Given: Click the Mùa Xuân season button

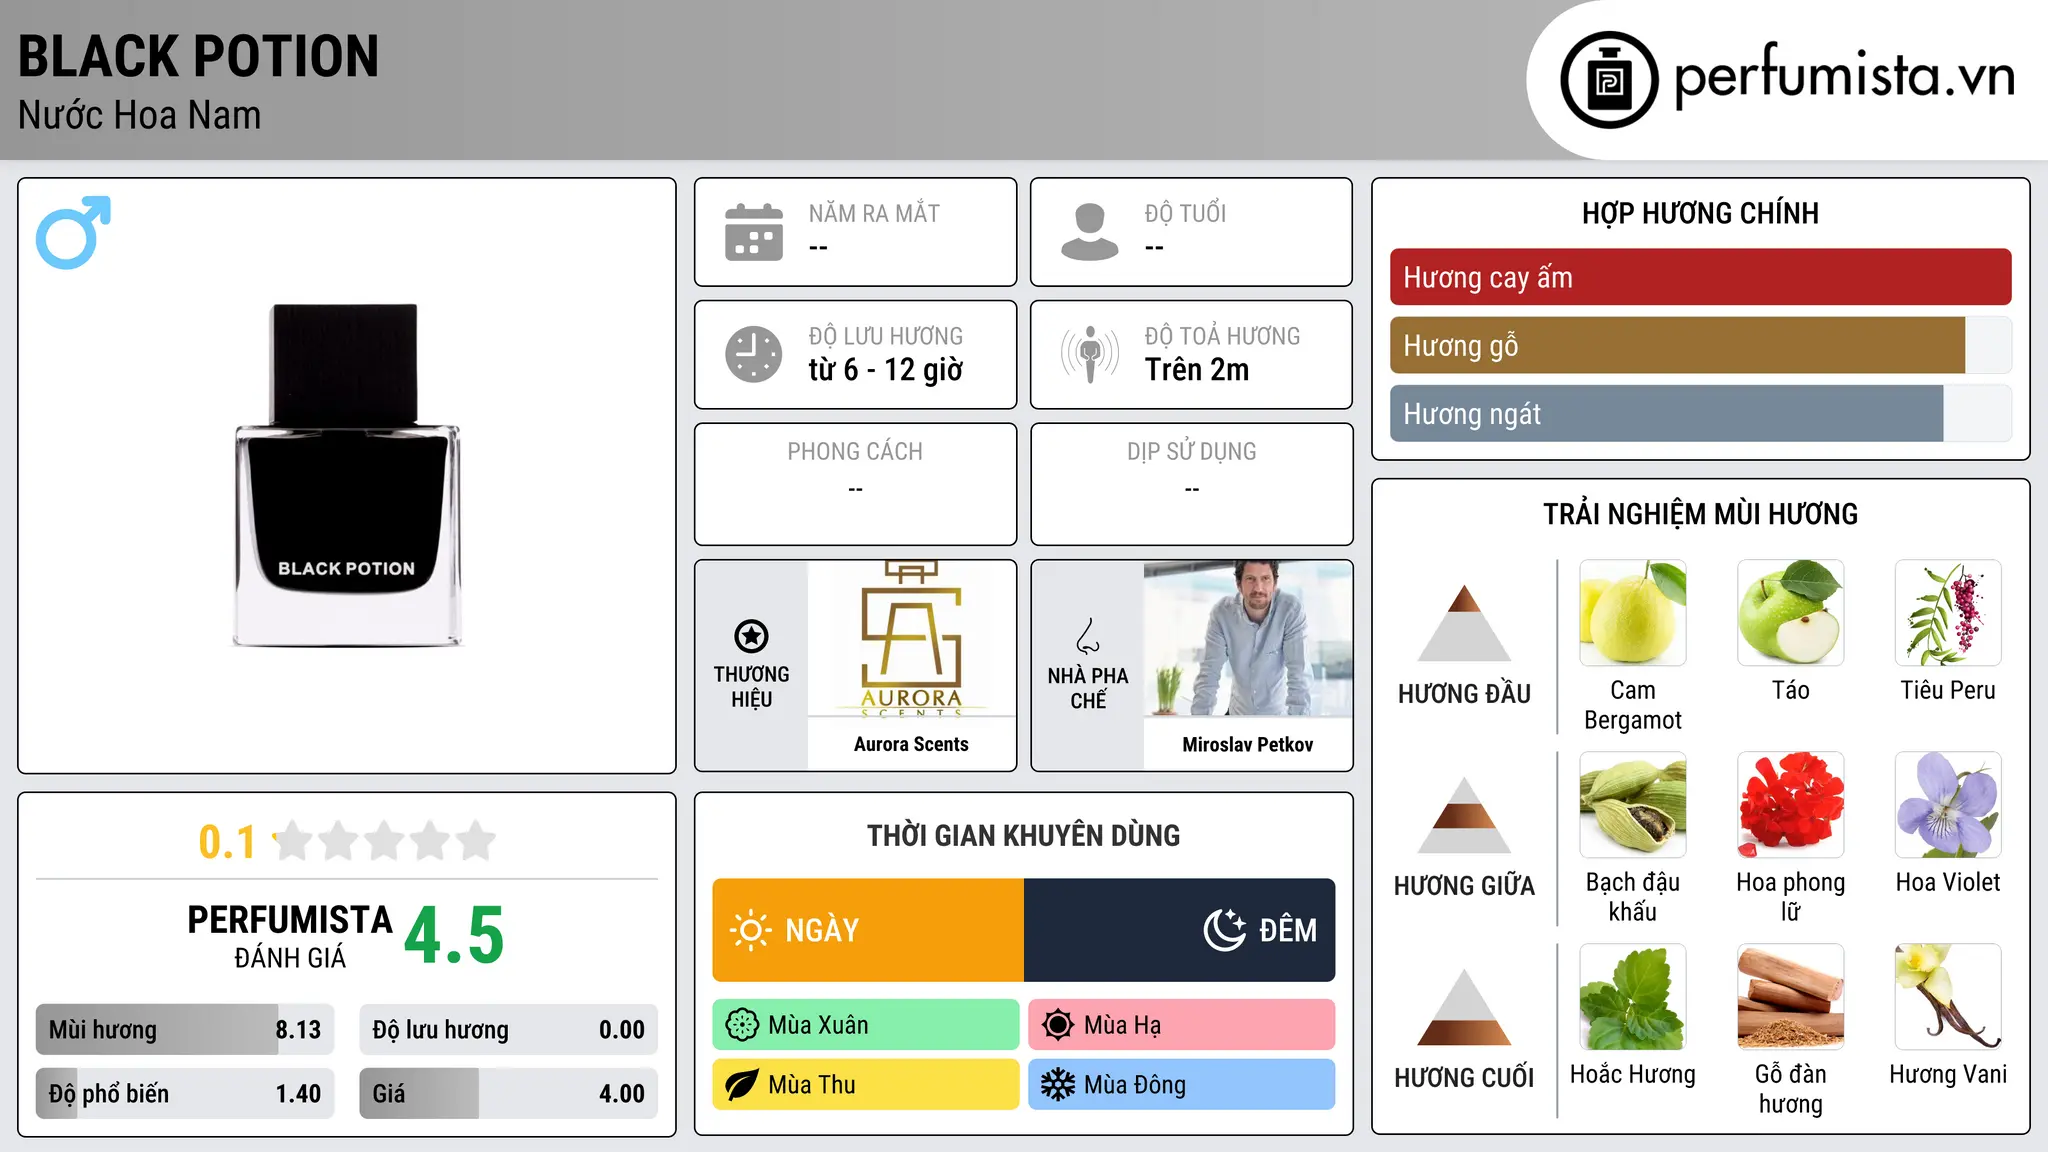Looking at the screenshot, I should click(866, 1025).
